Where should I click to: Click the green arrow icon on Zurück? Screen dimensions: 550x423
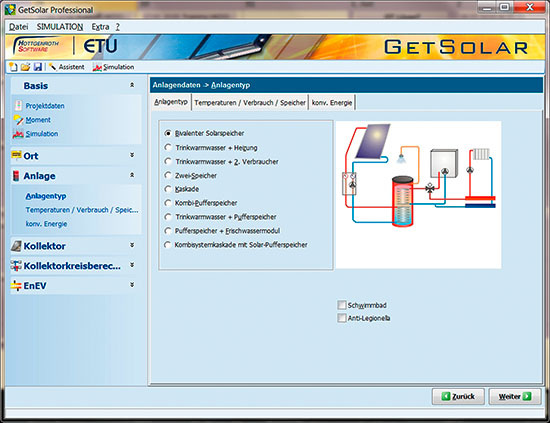pyautogui.click(x=446, y=396)
